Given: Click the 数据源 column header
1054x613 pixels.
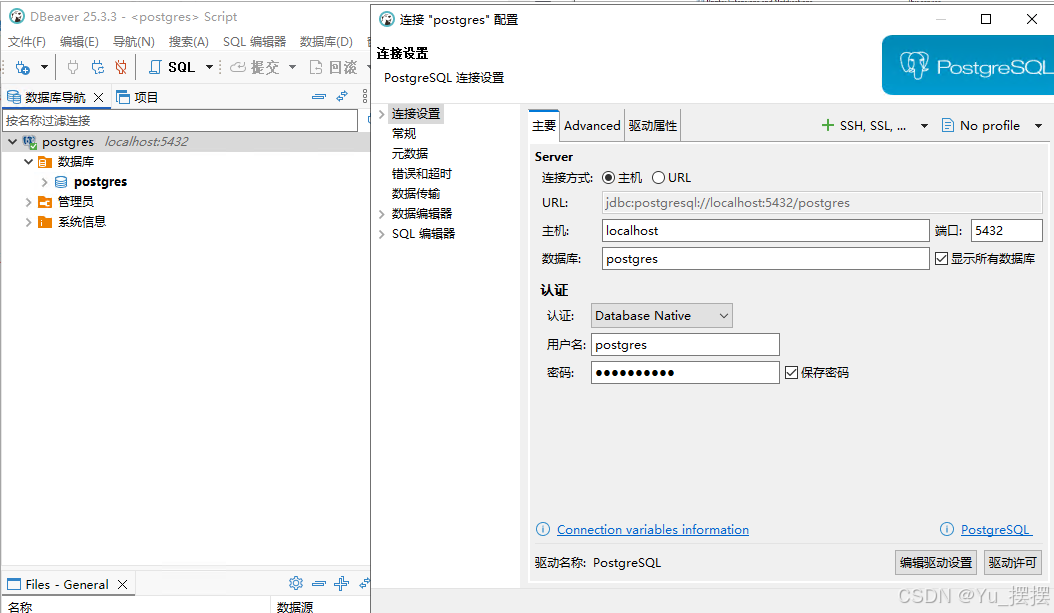Looking at the screenshot, I should (295, 606).
